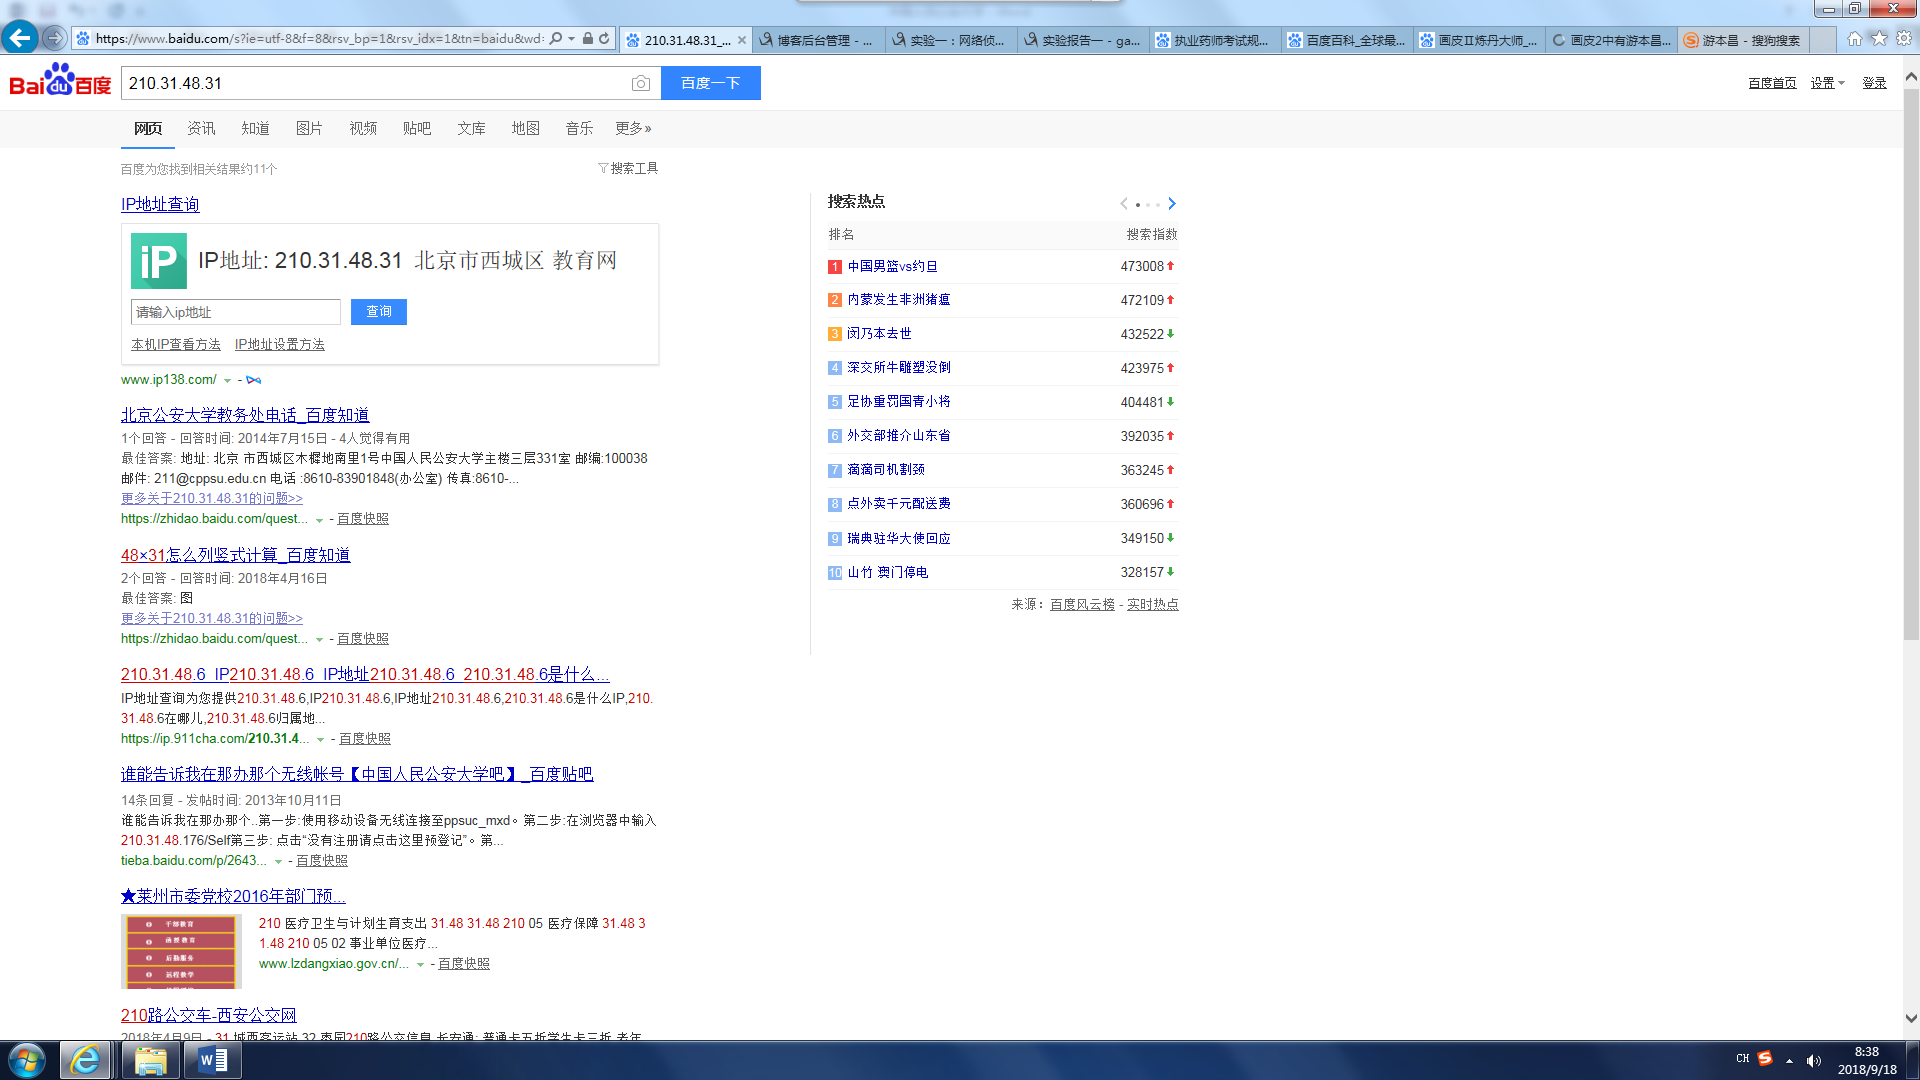1920x1080 pixels.
Task: Switch to the 图片 search tab
Action: coord(309,128)
